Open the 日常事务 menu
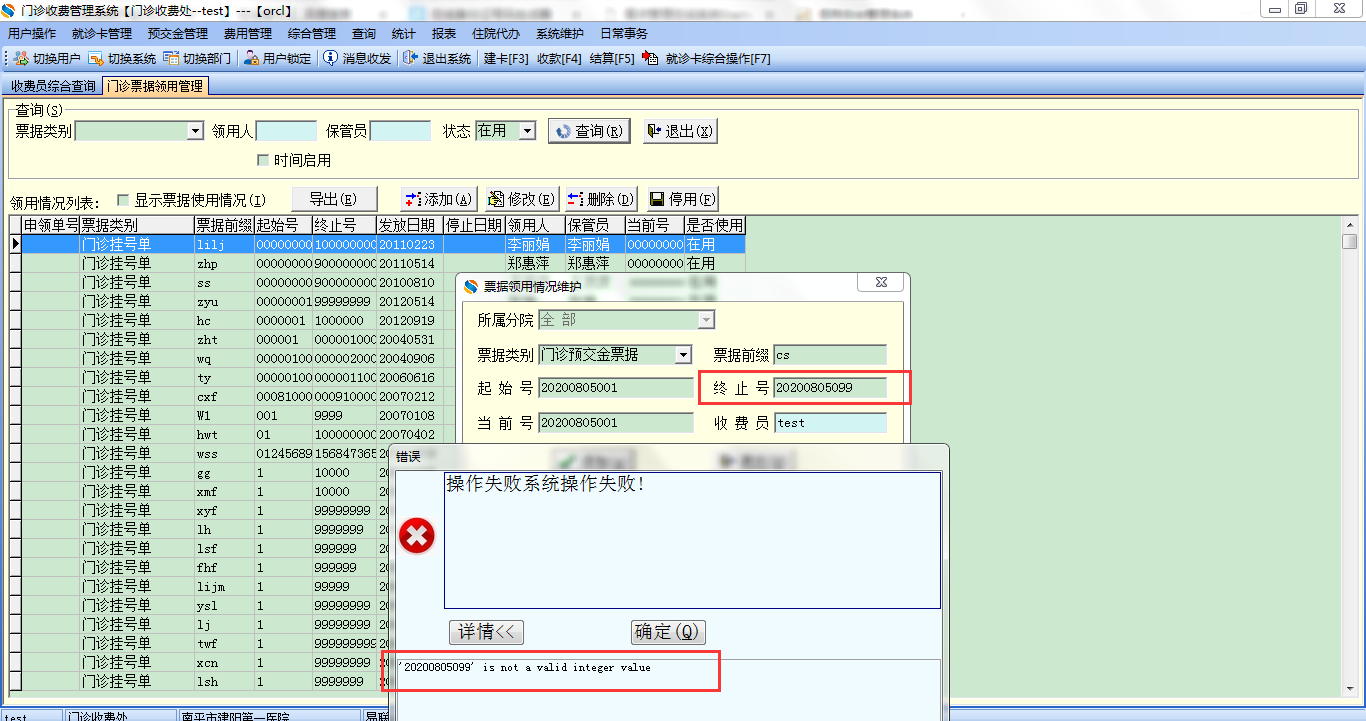This screenshot has width=1366, height=721. [624, 34]
